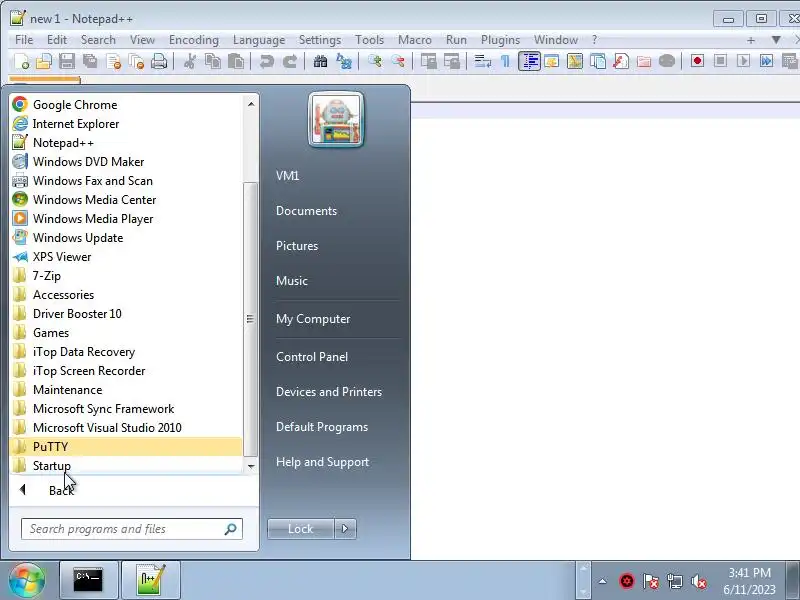Open Find with the binoculars icon
The width and height of the screenshot is (800, 600).
(x=320, y=61)
